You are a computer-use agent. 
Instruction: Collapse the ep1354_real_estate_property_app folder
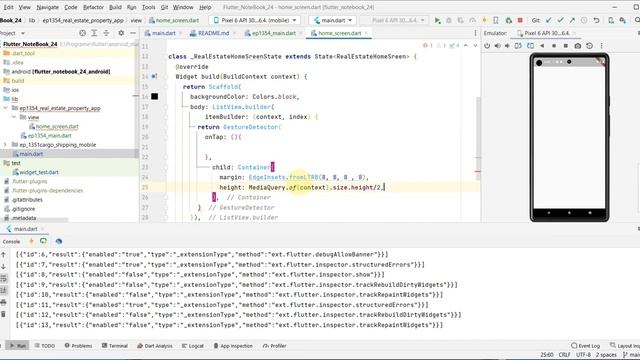pos(6,108)
